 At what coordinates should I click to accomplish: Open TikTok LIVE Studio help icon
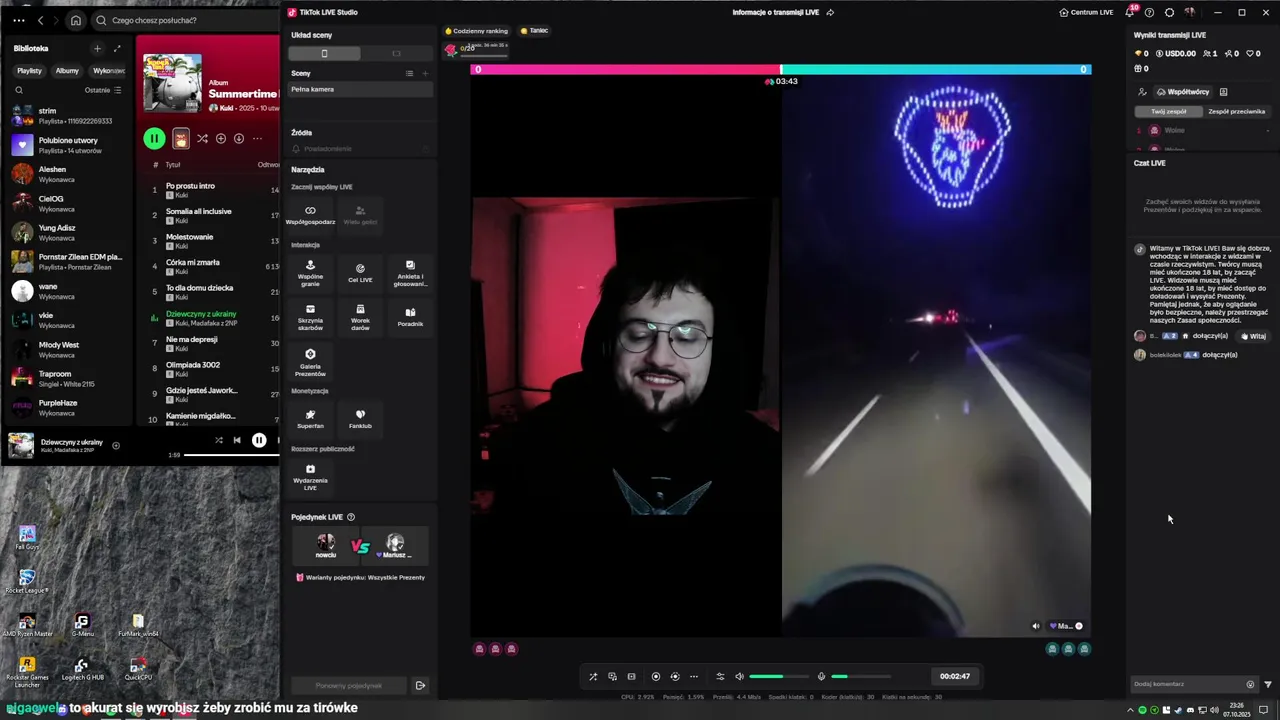click(x=1149, y=12)
